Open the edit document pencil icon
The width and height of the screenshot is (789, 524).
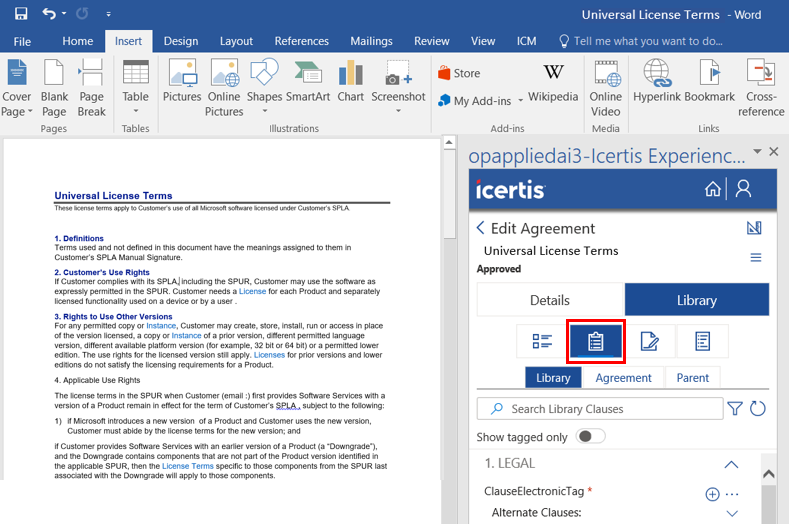pos(649,341)
